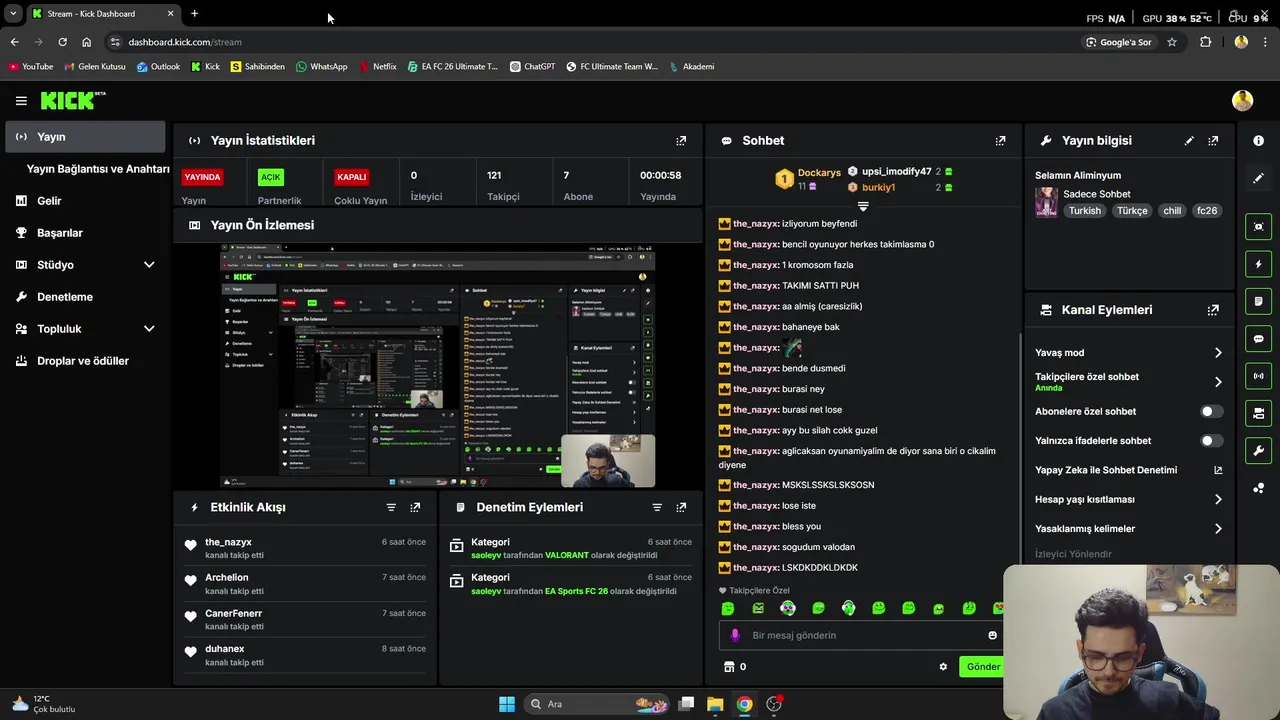This screenshot has height=720, width=1280.
Task: Open Yasaklanmış kelimeler options
Action: coord(1128,529)
